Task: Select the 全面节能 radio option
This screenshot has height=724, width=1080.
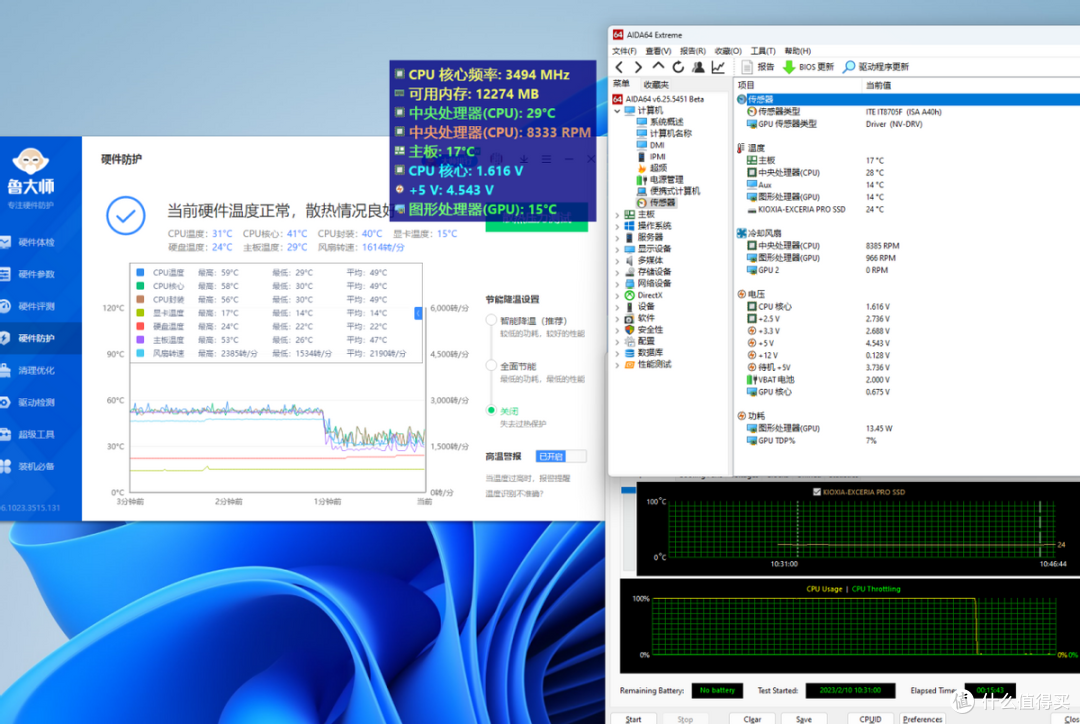Action: pyautogui.click(x=491, y=366)
